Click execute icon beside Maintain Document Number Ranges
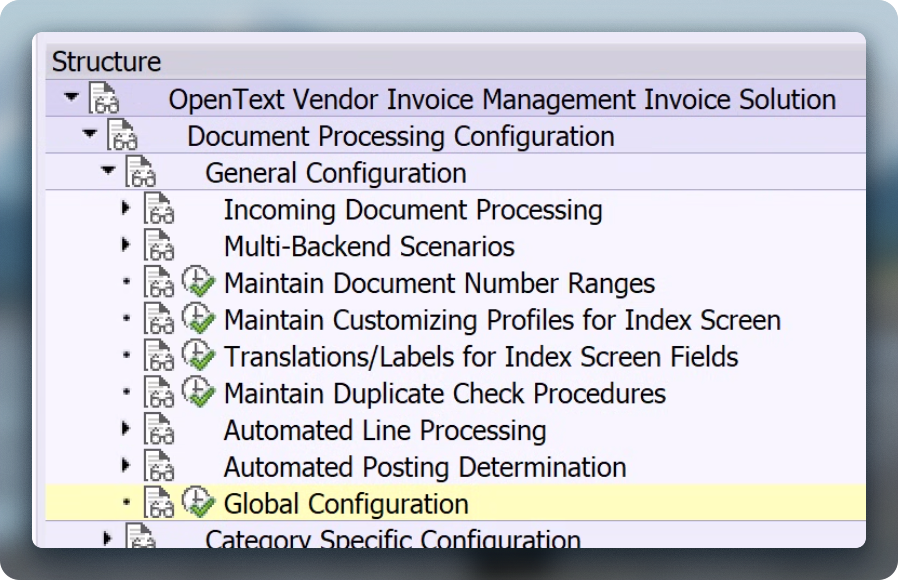The image size is (898, 580). 198,284
